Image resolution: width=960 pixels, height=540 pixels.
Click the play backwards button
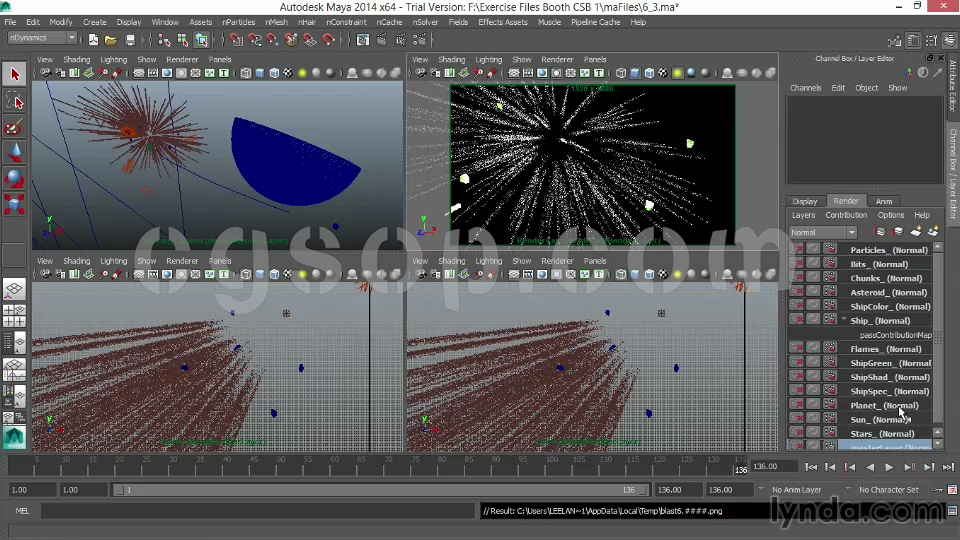[869, 467]
